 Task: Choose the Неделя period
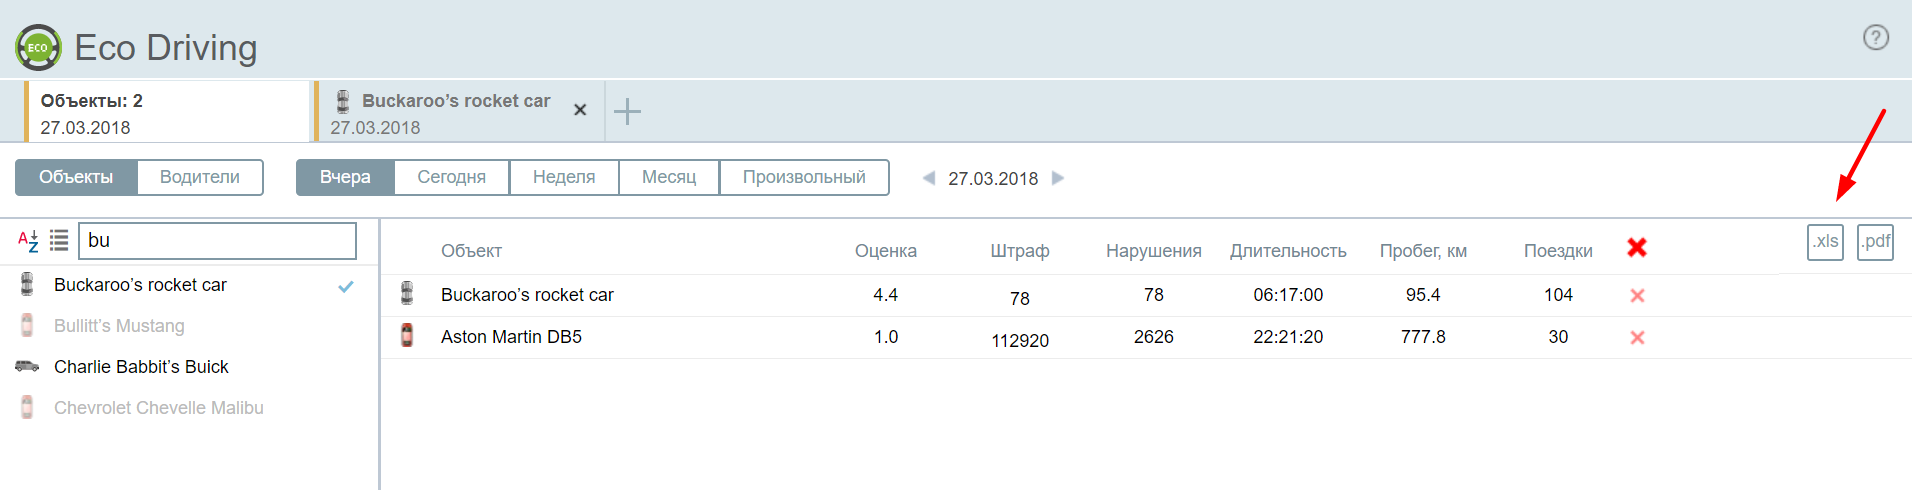(x=564, y=177)
